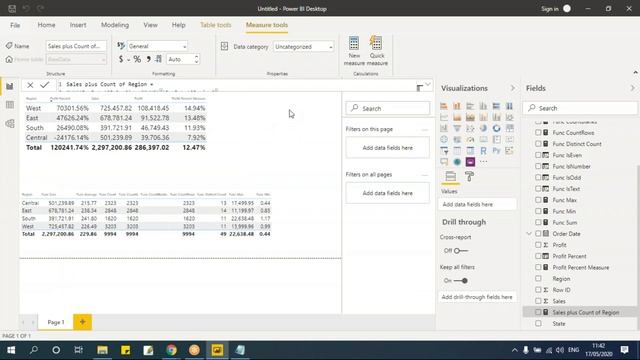640x360 pixels.
Task: Select the R script visual
Action: click(483, 151)
